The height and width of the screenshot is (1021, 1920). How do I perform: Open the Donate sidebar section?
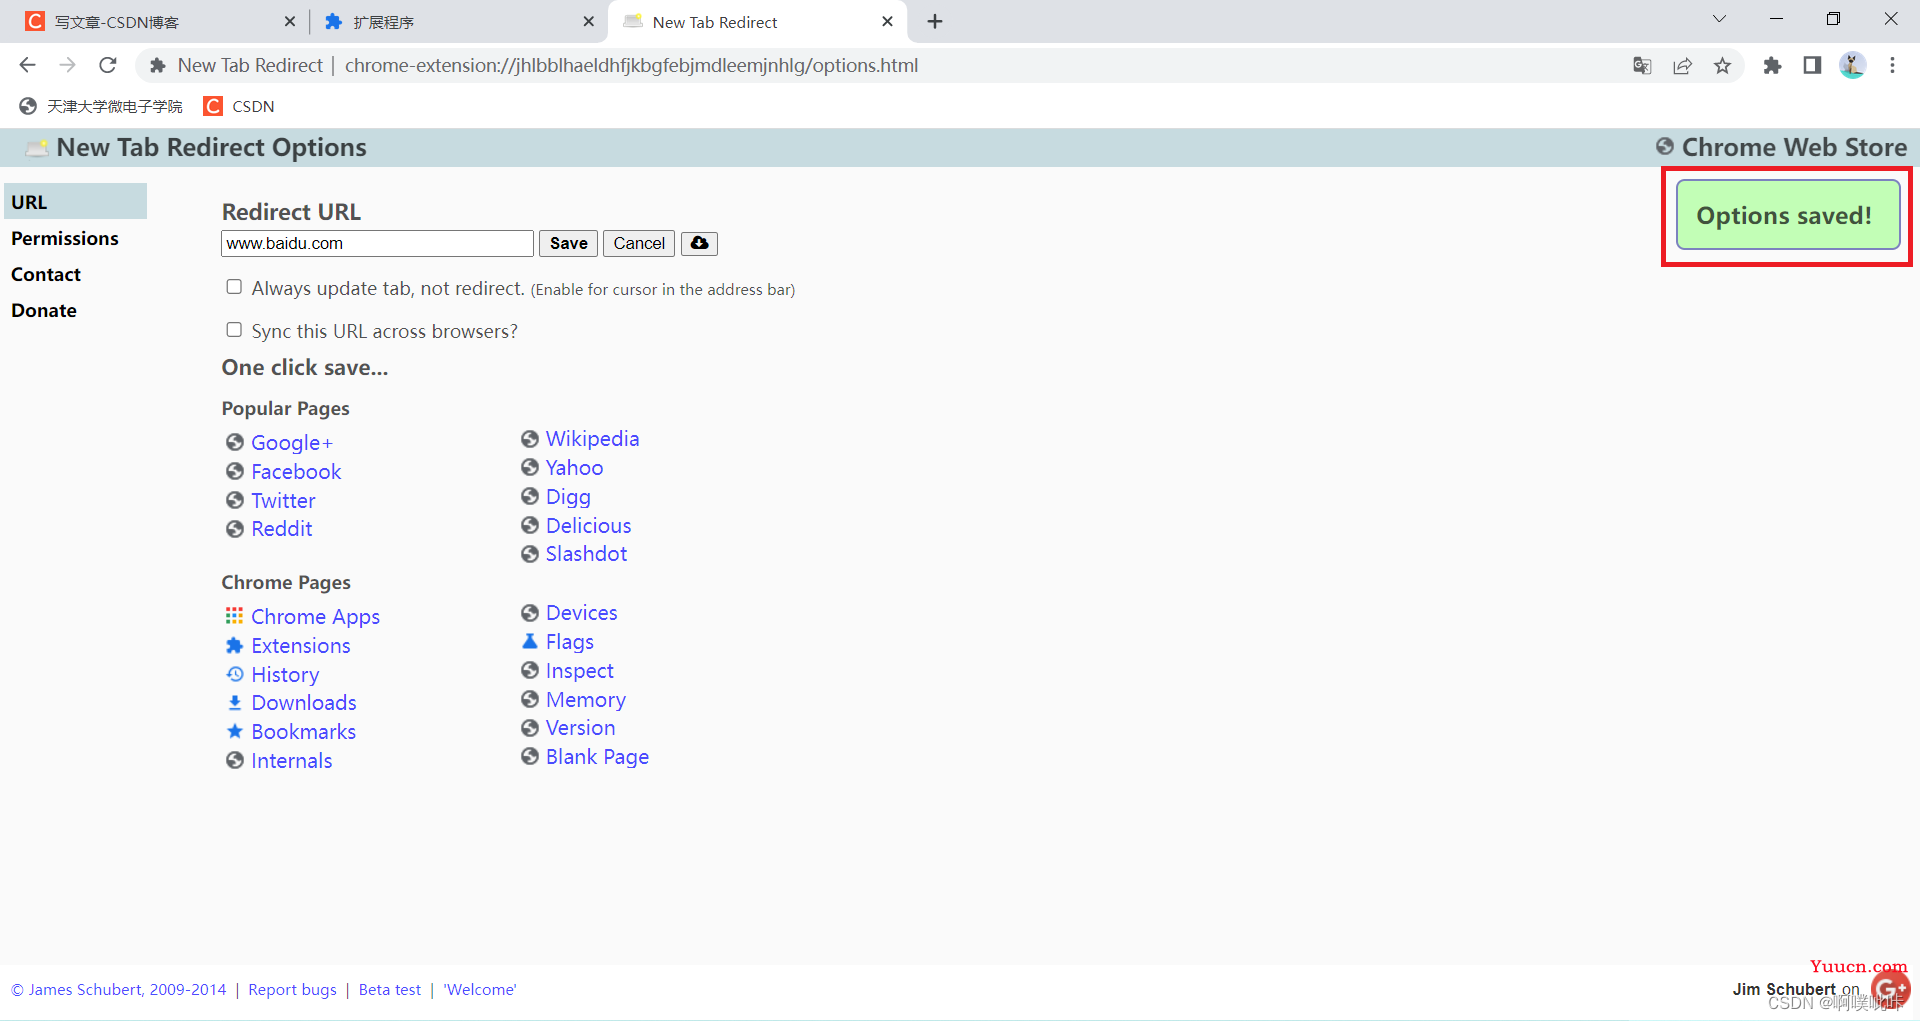(44, 310)
